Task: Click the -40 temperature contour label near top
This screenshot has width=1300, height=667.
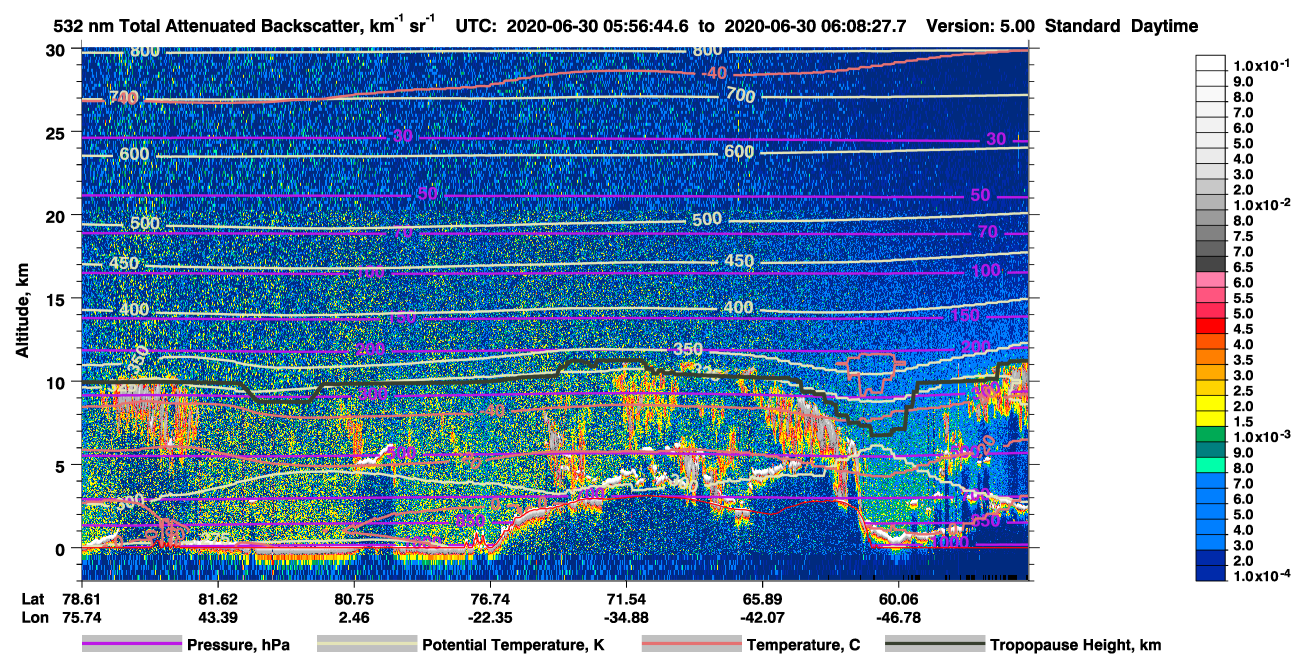Action: tap(714, 74)
